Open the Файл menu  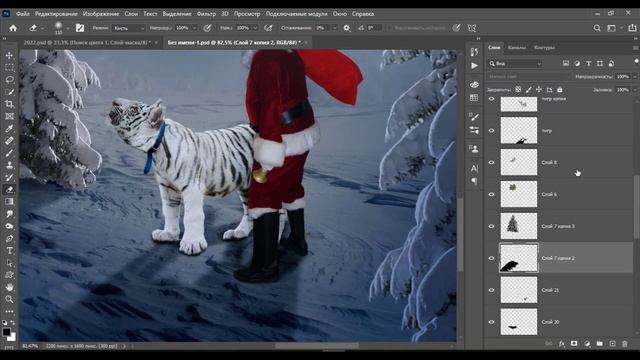[23, 14]
